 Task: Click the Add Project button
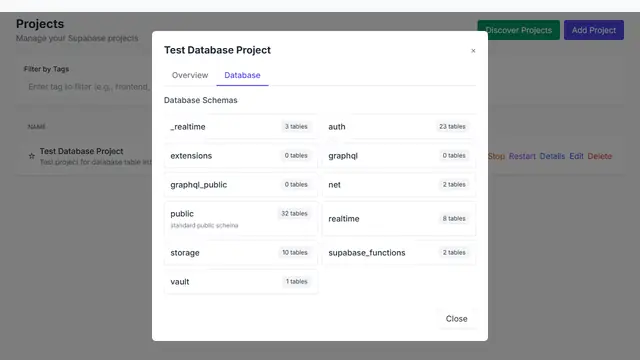(593, 30)
